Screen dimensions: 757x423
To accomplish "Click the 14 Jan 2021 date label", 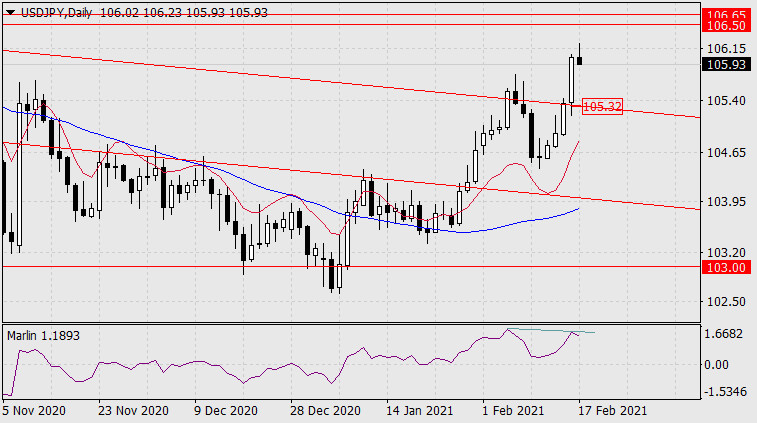I will click(420, 411).
